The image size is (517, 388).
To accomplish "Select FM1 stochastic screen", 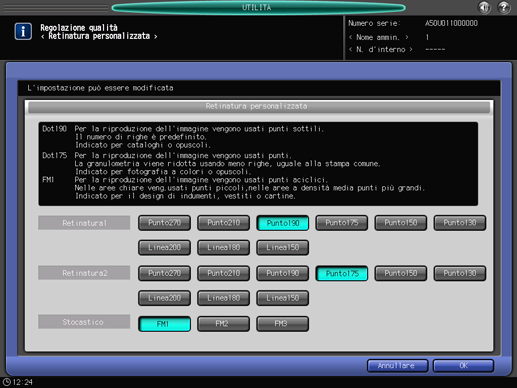I will [x=164, y=324].
